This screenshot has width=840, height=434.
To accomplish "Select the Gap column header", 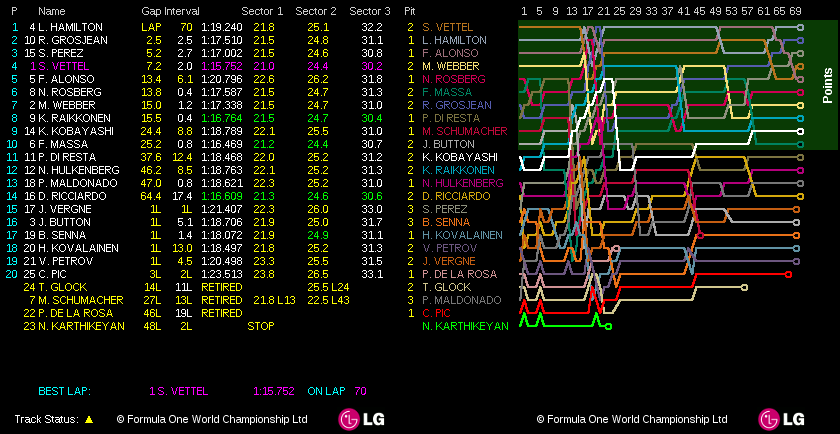I will [151, 11].
